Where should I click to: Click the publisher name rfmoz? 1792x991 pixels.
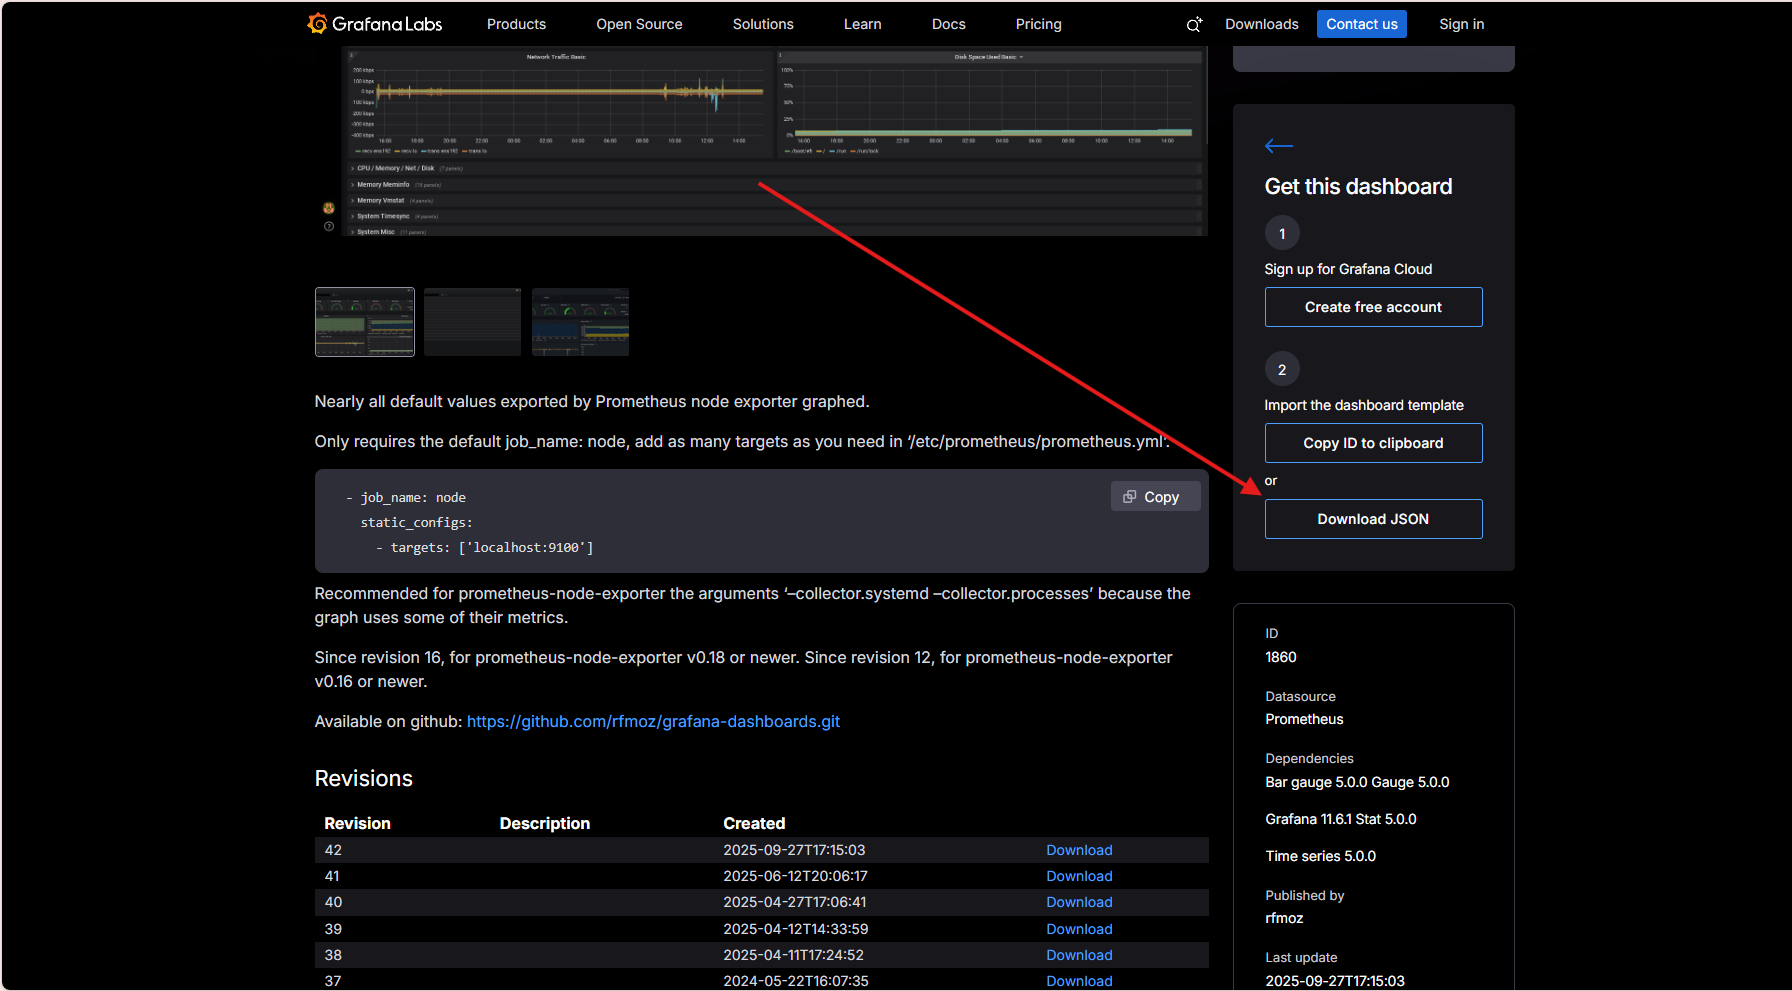pyautogui.click(x=1284, y=918)
